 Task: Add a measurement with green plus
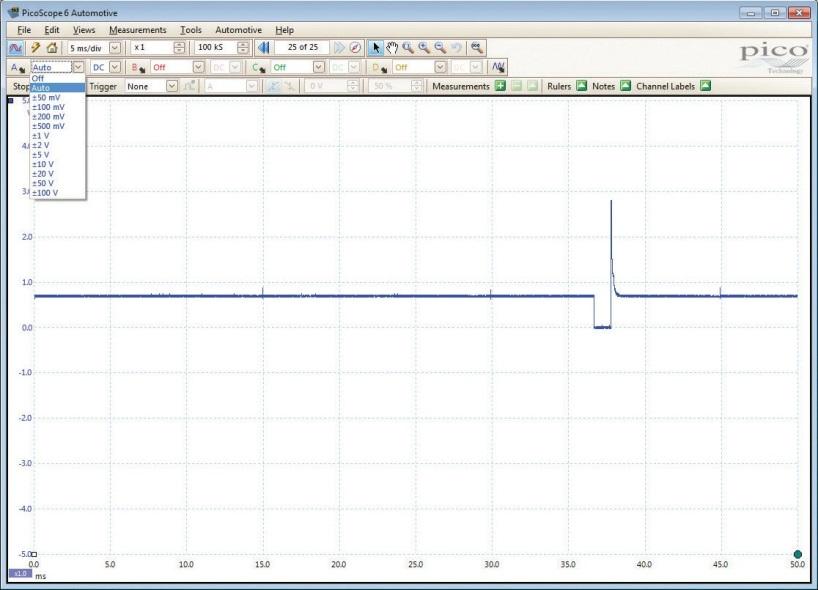click(500, 86)
